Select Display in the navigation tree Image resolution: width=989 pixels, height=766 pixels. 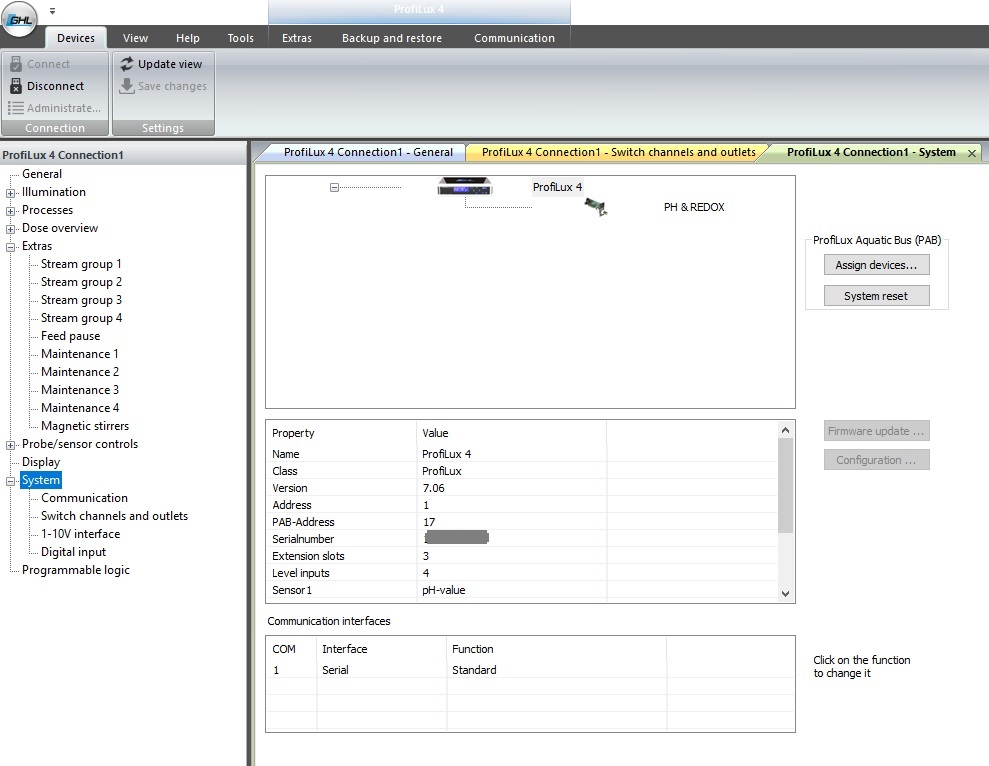click(41, 462)
